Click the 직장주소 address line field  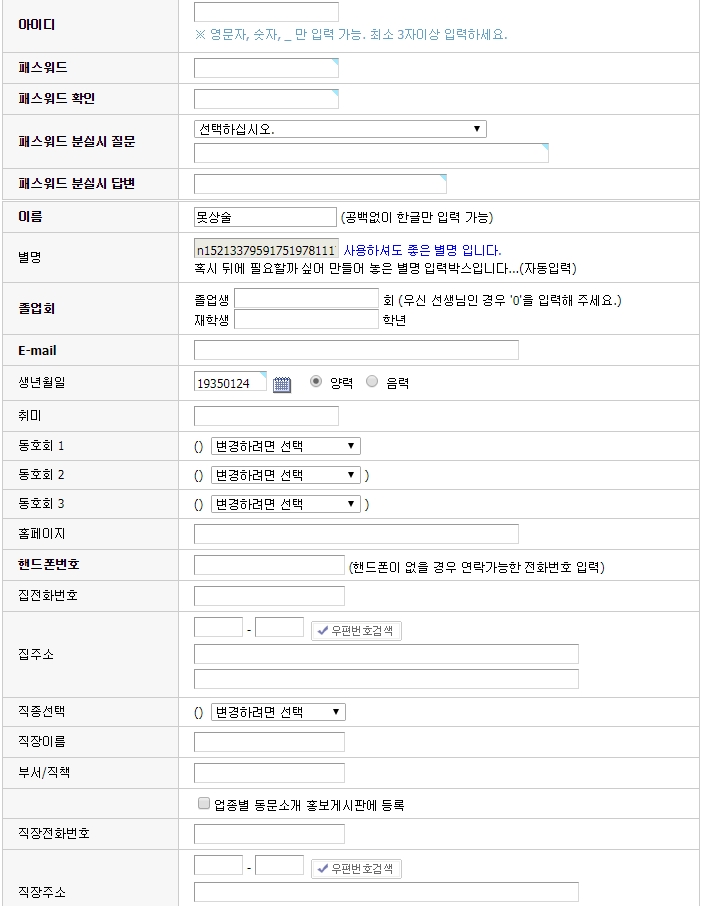point(386,892)
